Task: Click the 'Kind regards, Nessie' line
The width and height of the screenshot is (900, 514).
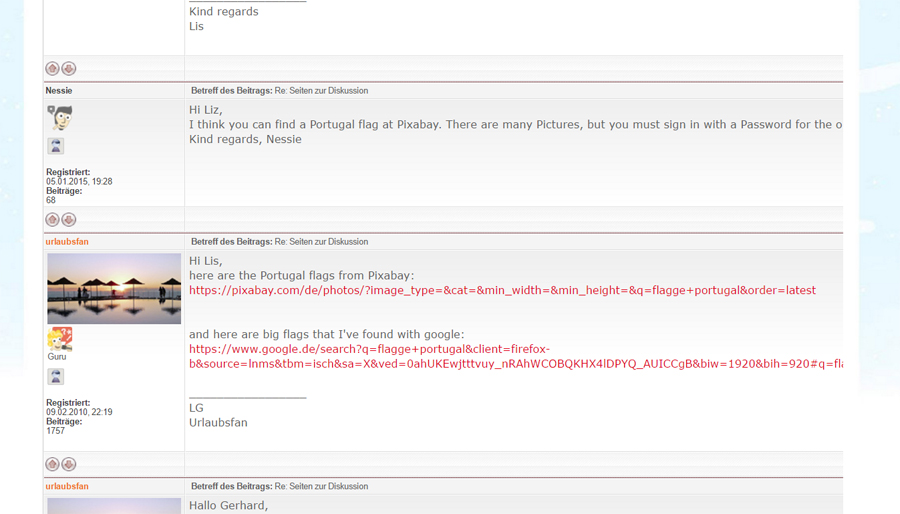Action: (x=245, y=139)
